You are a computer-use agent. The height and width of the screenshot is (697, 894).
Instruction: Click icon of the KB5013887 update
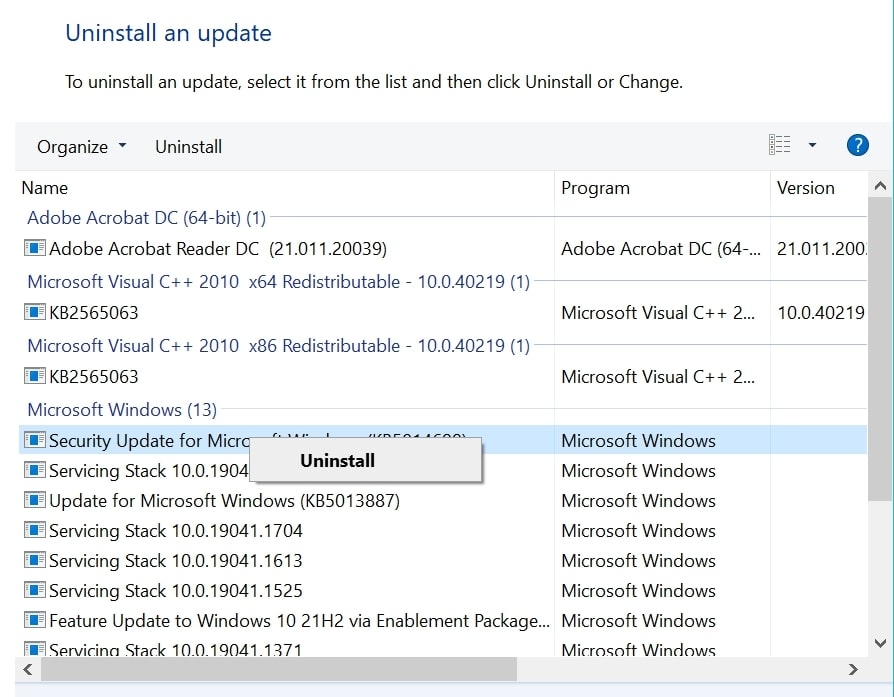34,500
